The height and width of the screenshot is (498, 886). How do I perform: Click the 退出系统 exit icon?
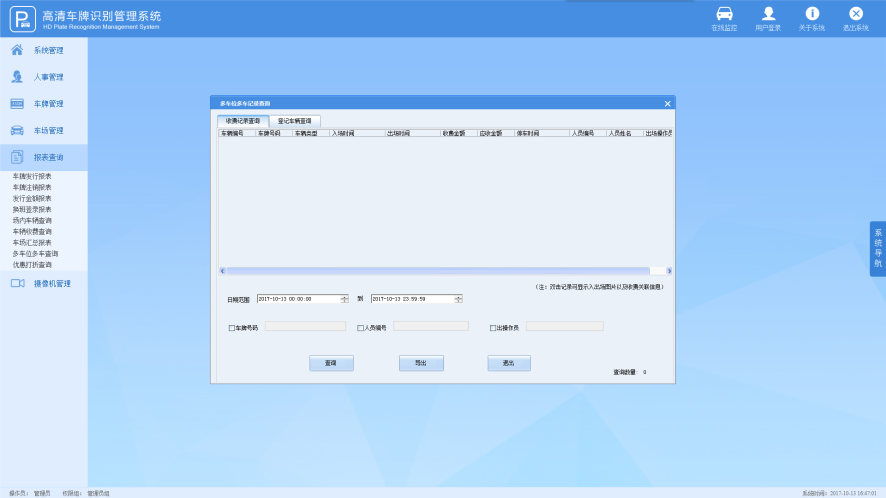tap(855, 14)
